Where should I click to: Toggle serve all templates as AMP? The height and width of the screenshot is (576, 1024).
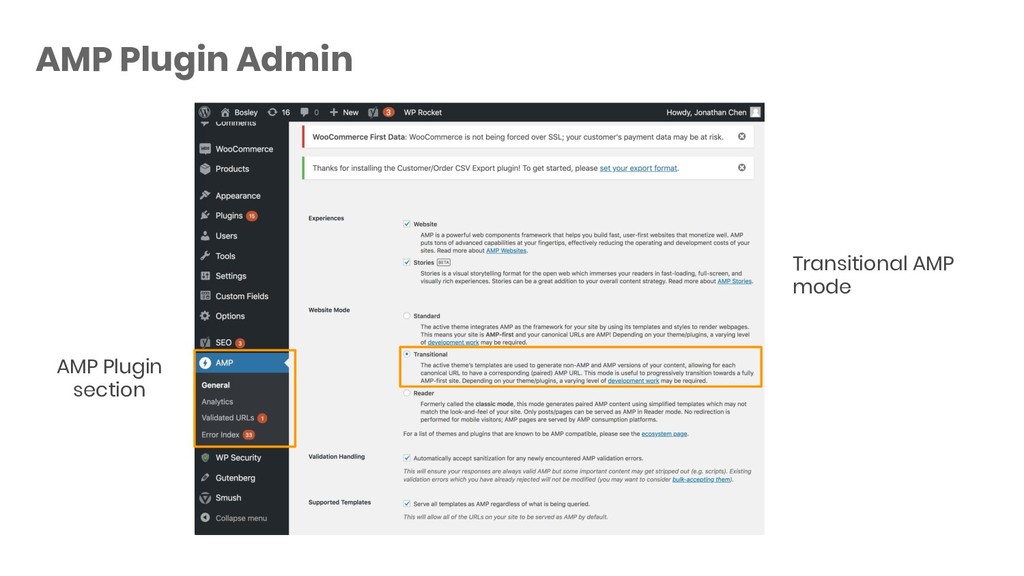407,504
